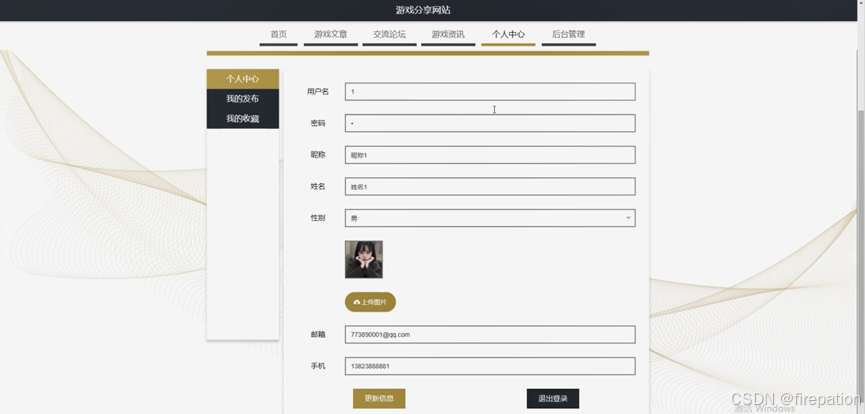Screen dimensions: 865x414
Task: Click the 性别 dropdown arrow
Action: tap(628, 218)
